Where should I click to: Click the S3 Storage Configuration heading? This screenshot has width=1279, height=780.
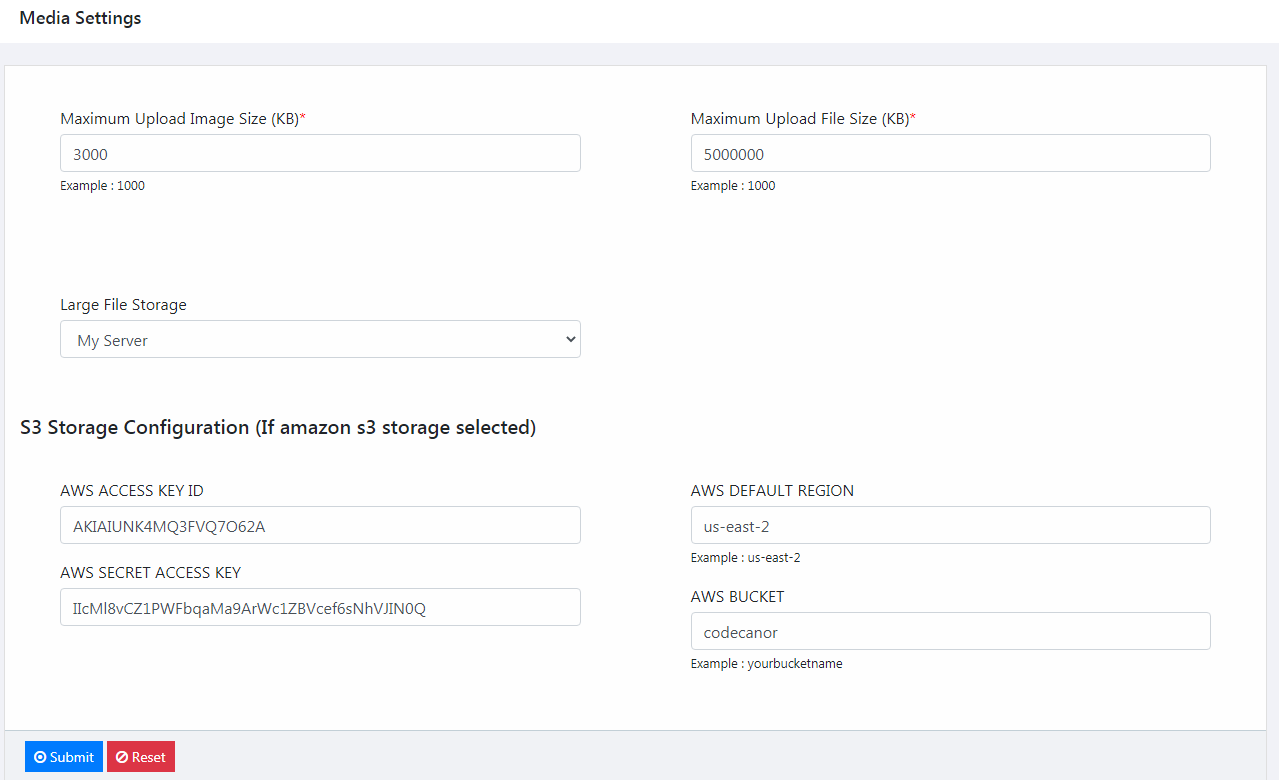point(278,427)
